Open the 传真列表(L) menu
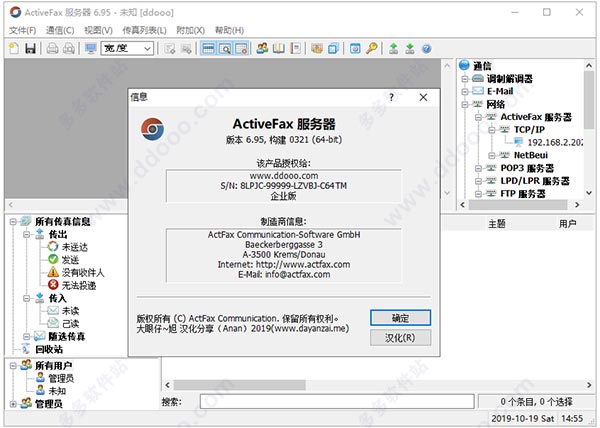Viewport: 600px width, 428px height. pos(144,30)
